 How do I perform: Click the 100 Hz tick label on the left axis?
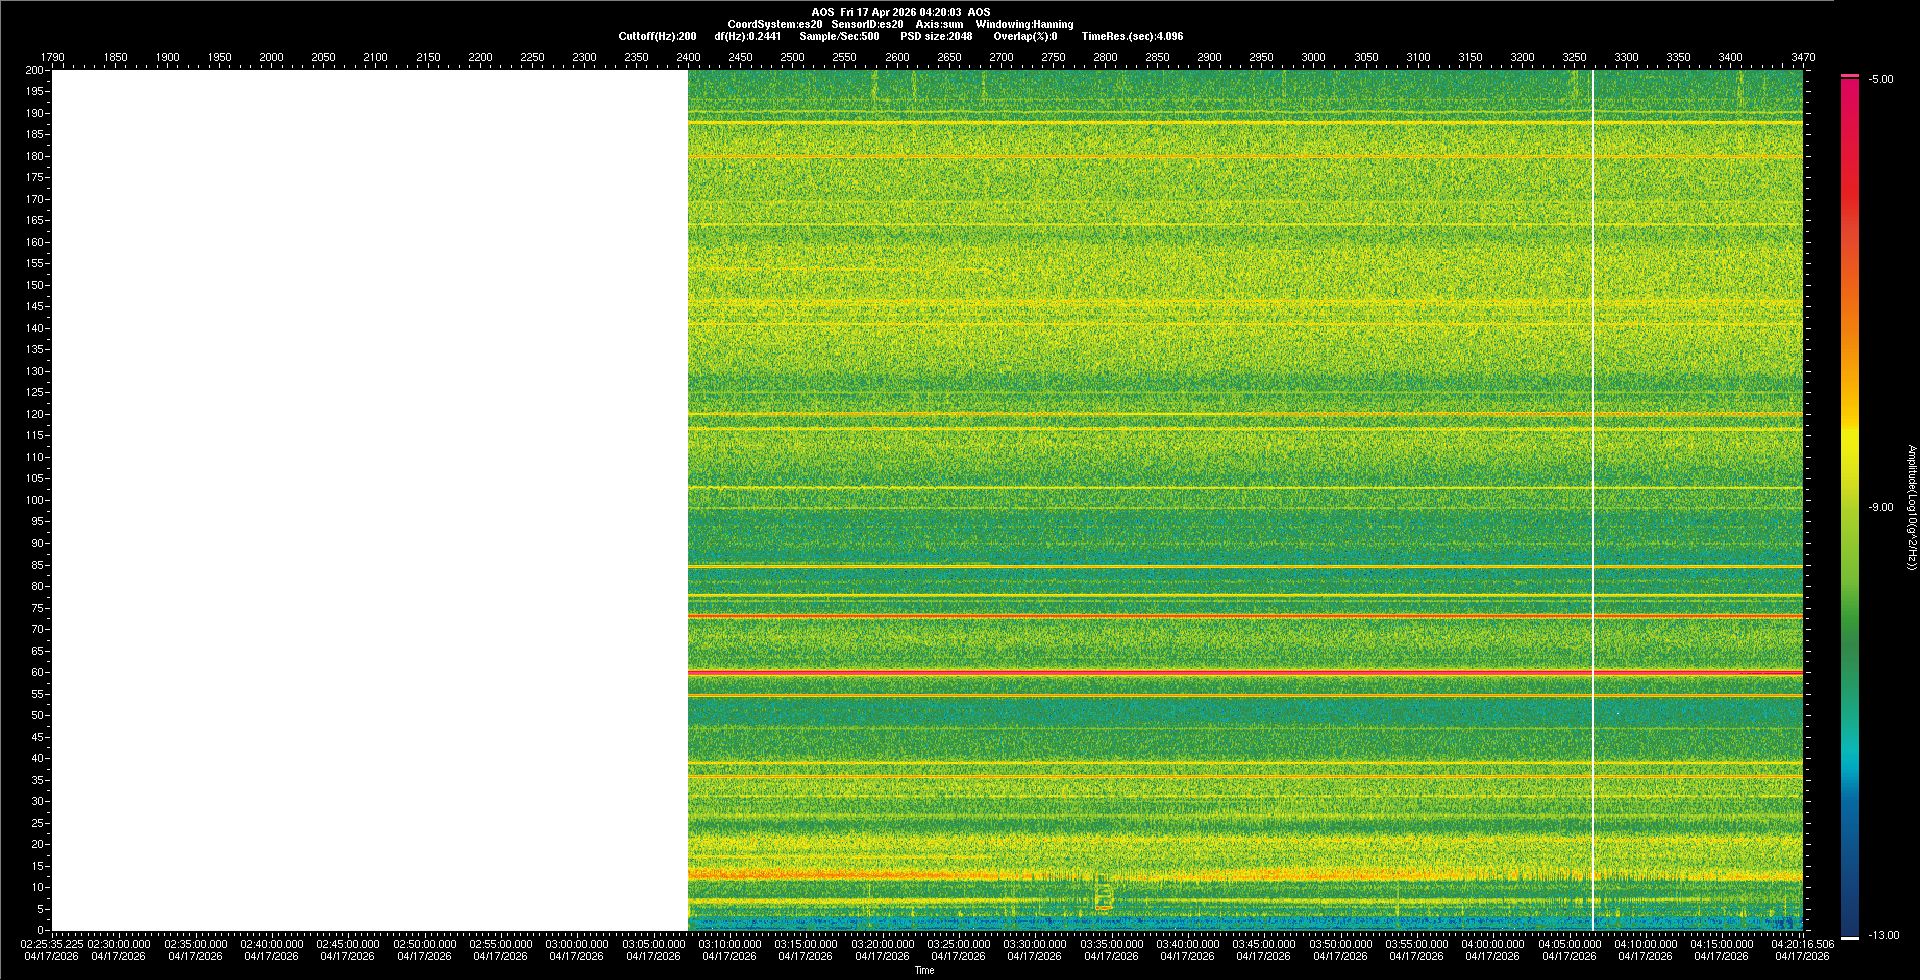tap(35, 500)
